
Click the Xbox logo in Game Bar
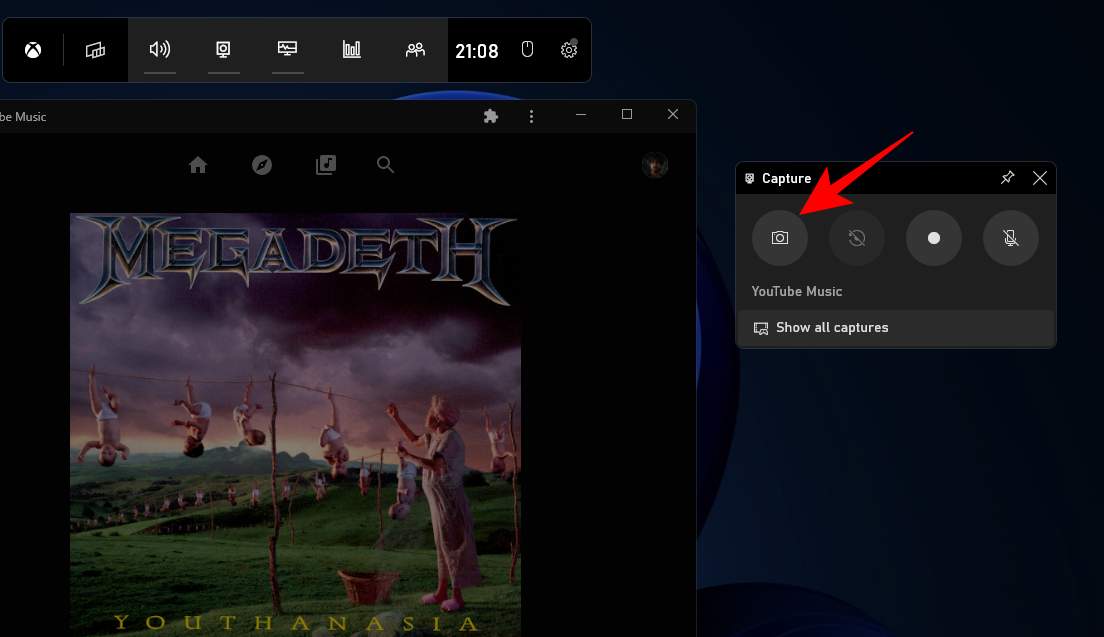(x=33, y=50)
